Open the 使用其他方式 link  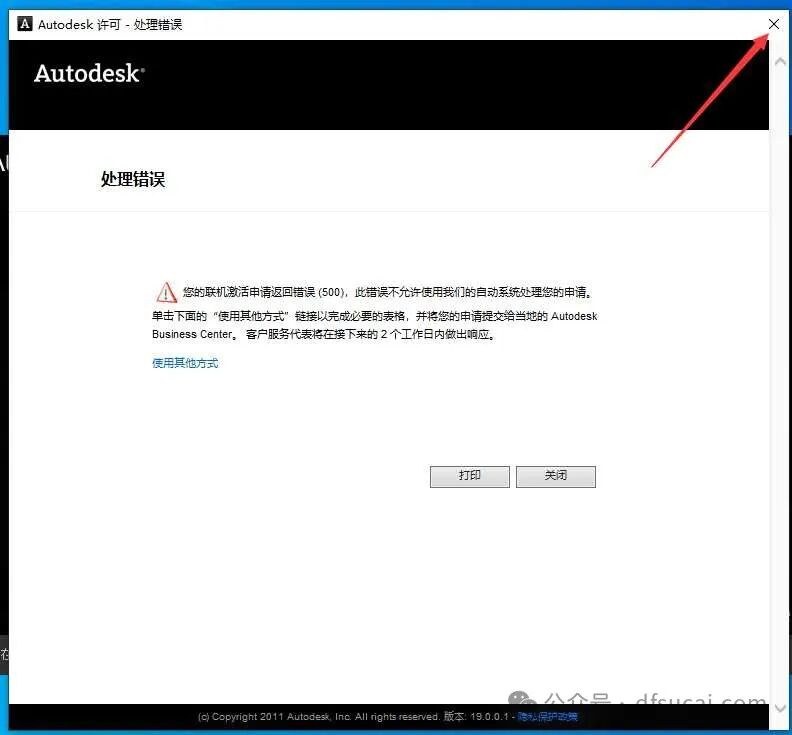click(185, 363)
